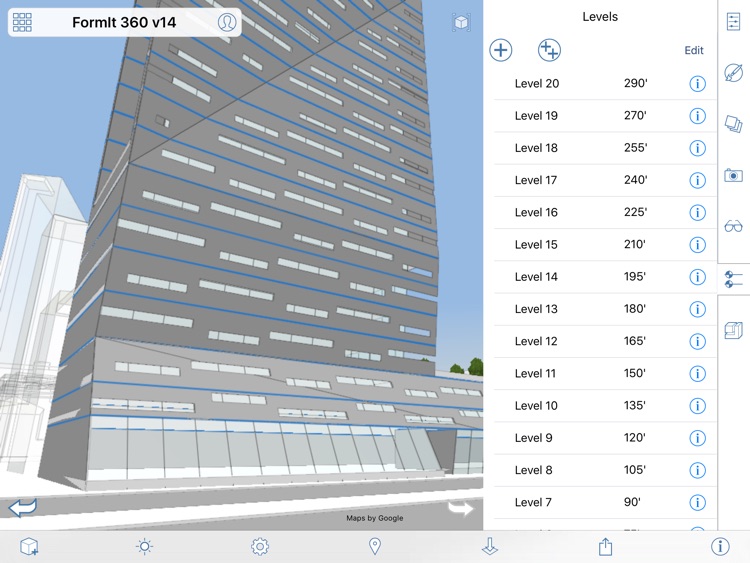Show info for Level 14
This screenshot has height=563, width=750.
(697, 277)
